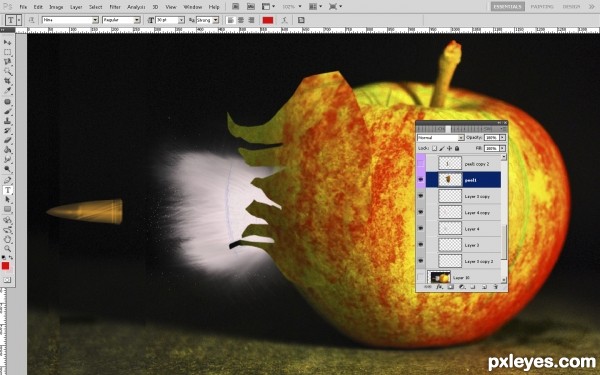Select the Zoom tool in toolbox
Screen dimensions: 600x375
click(7, 249)
